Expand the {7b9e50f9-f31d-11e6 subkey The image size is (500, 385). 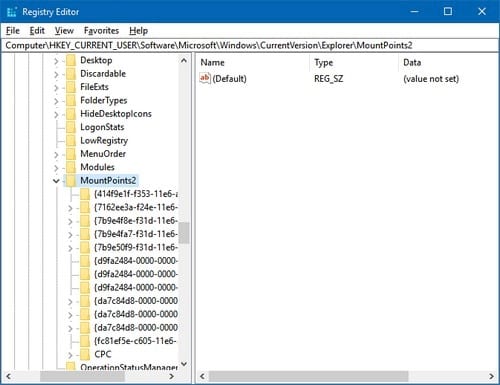[70, 248]
